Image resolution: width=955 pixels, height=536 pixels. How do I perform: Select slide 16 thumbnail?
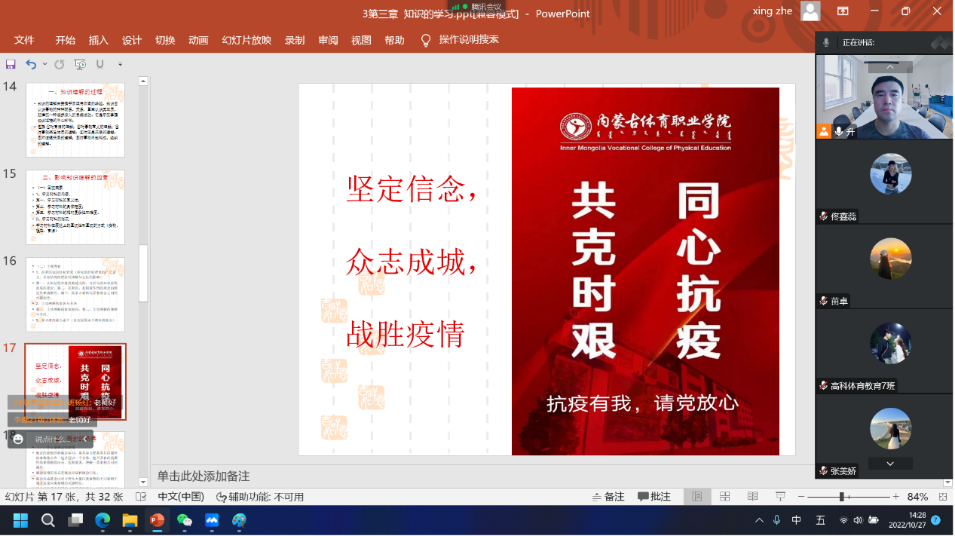point(75,294)
